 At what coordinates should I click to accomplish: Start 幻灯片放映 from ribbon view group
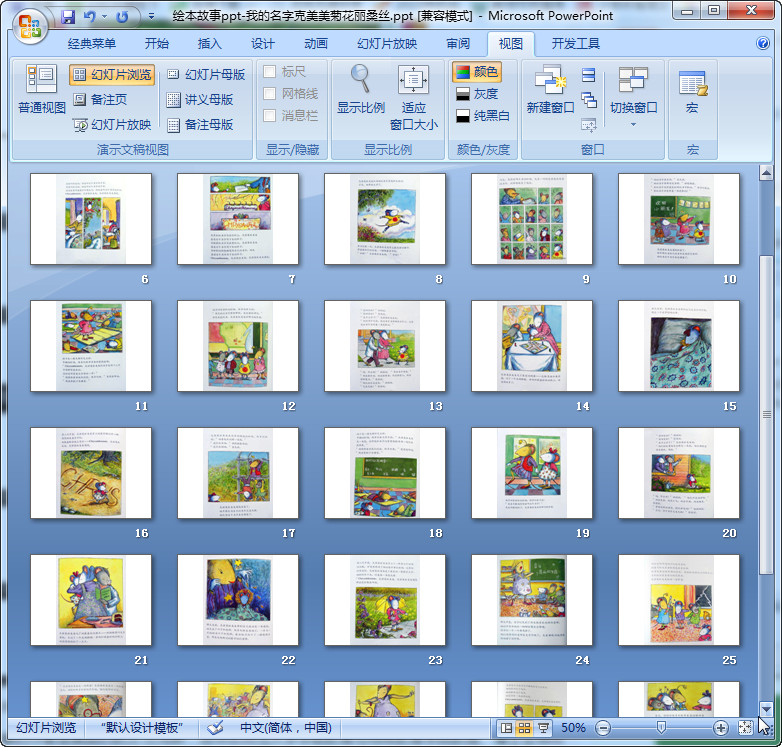(x=112, y=125)
